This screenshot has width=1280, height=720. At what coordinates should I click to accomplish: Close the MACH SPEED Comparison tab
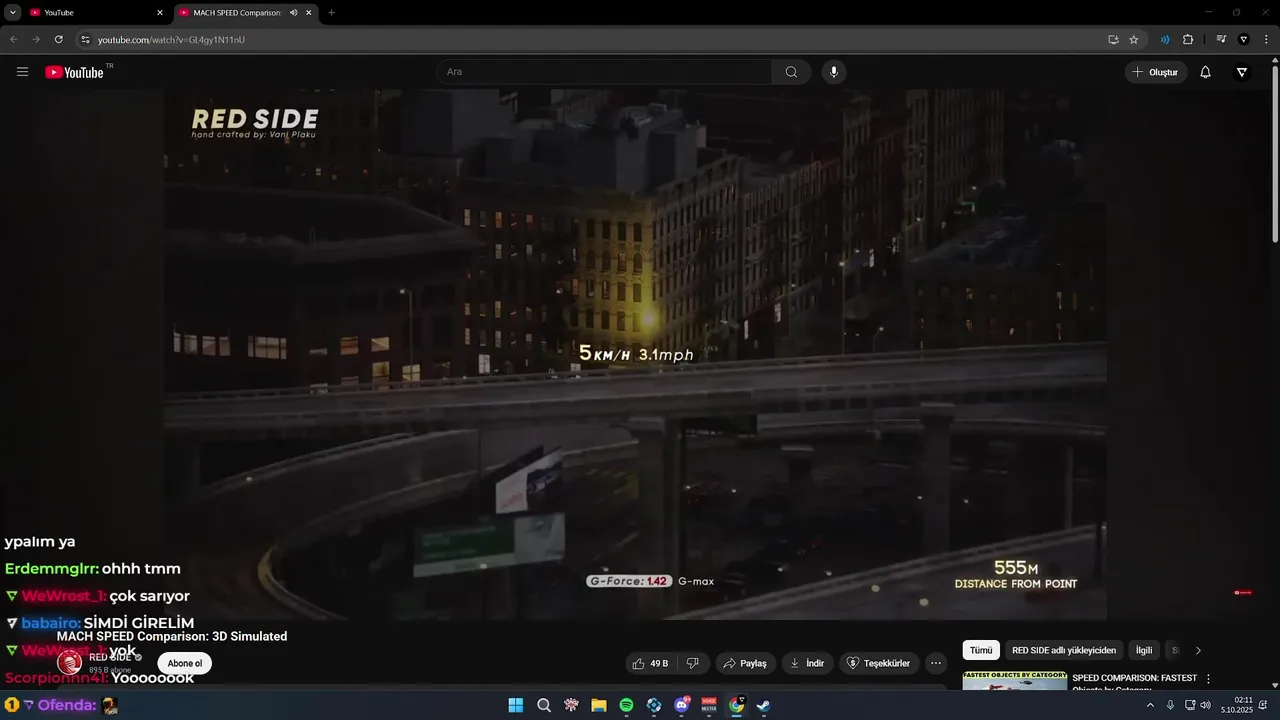(x=309, y=13)
